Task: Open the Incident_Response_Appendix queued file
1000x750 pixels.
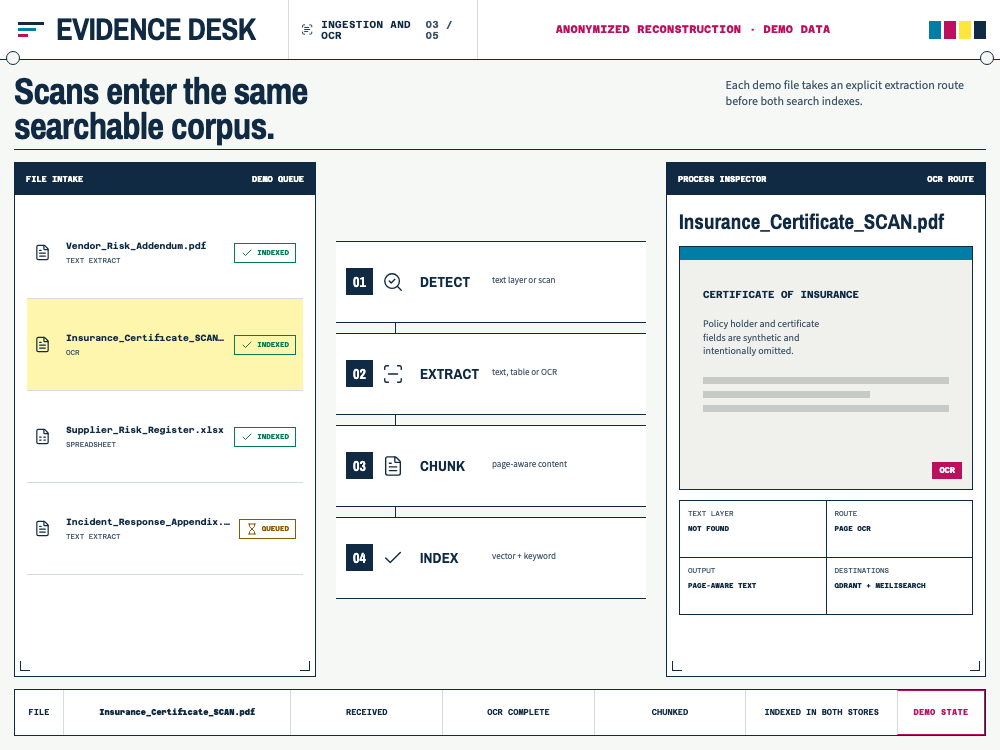Action: (x=165, y=529)
